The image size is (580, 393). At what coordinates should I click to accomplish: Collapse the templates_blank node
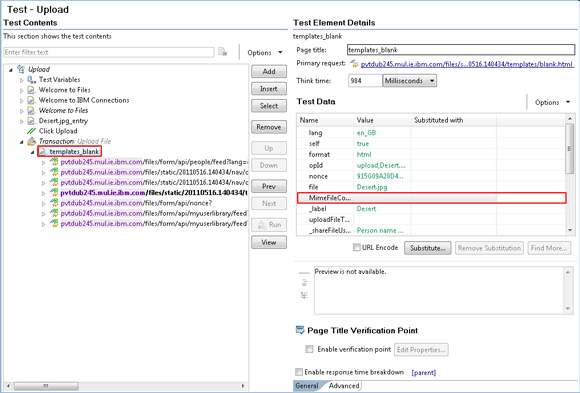tap(33, 152)
